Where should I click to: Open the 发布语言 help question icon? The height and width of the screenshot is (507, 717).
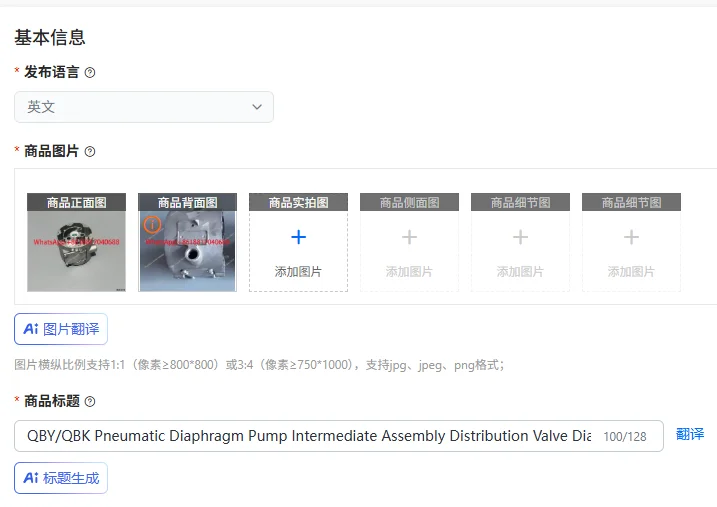coord(90,73)
